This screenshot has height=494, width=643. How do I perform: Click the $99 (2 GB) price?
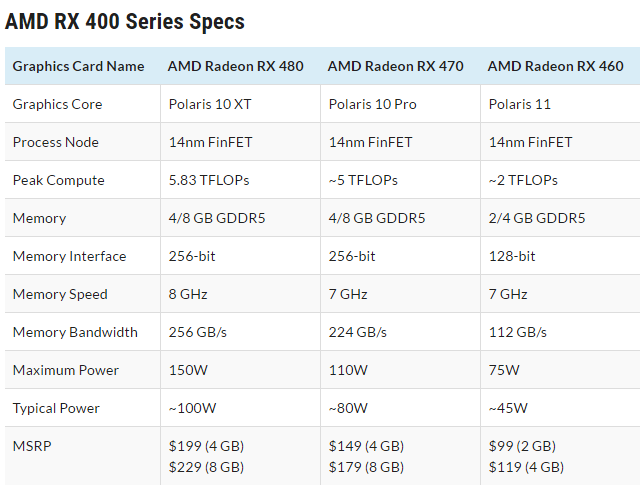pyautogui.click(x=522, y=446)
